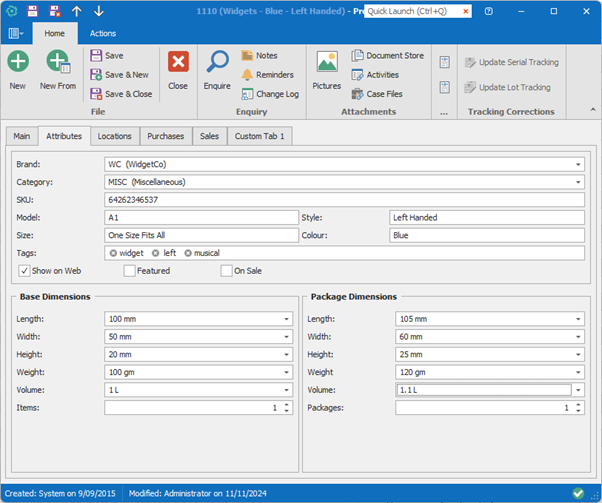Expand the Base Dimensions Length dropdown
This screenshot has width=602, height=503.
point(286,320)
